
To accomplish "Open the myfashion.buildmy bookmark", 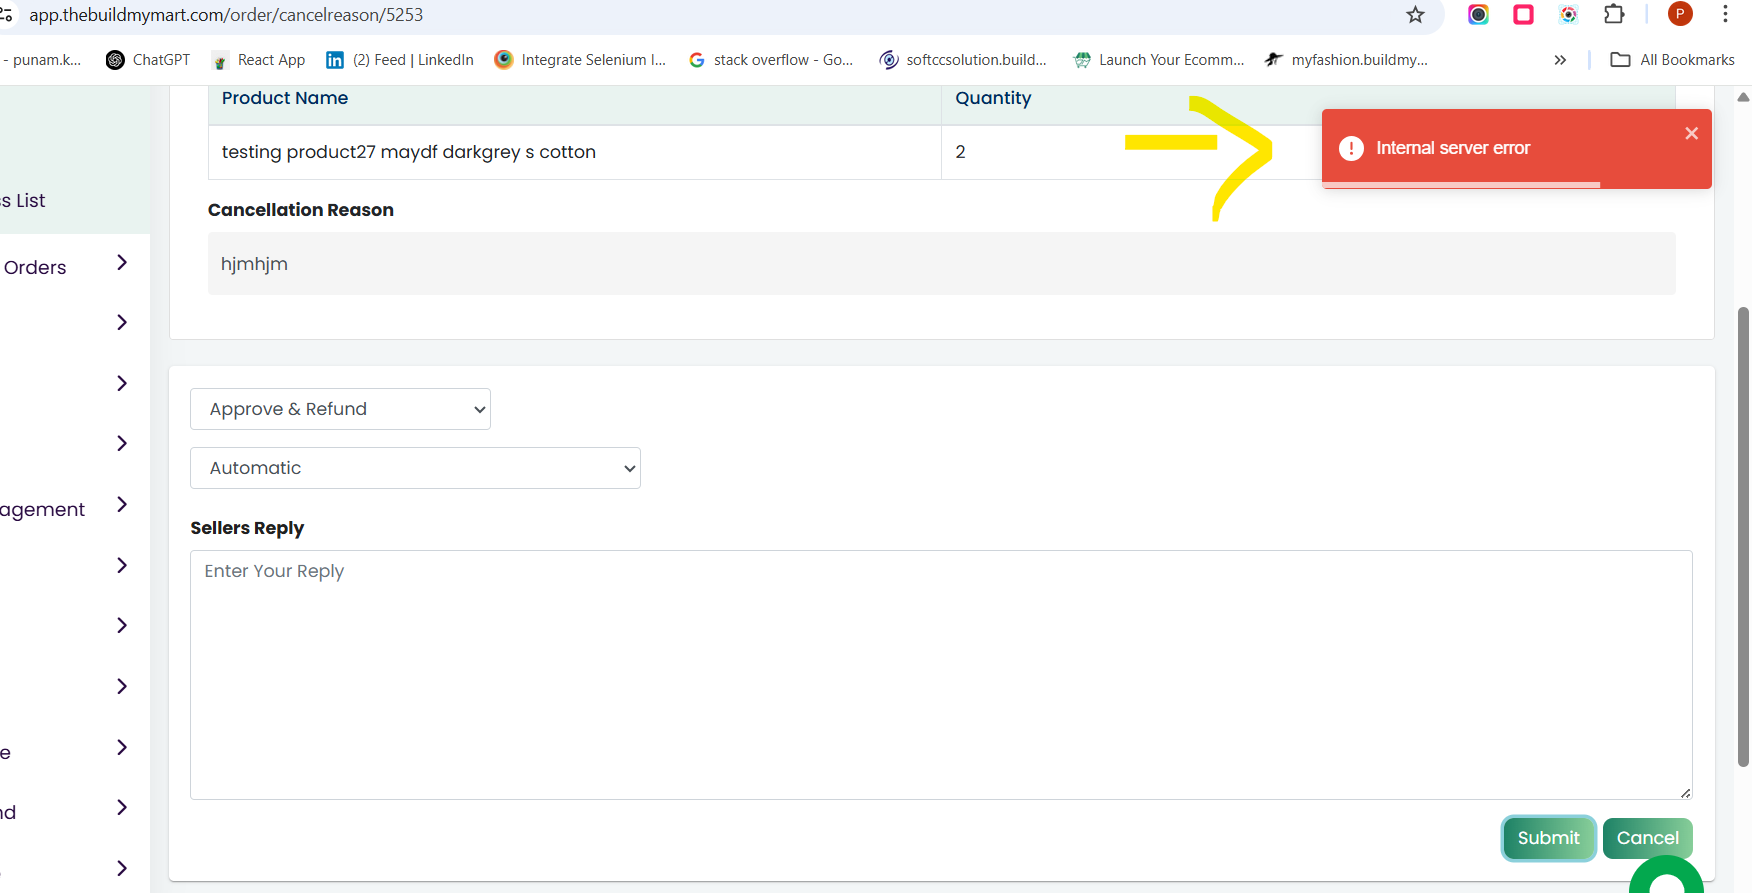I will pyautogui.click(x=1346, y=60).
